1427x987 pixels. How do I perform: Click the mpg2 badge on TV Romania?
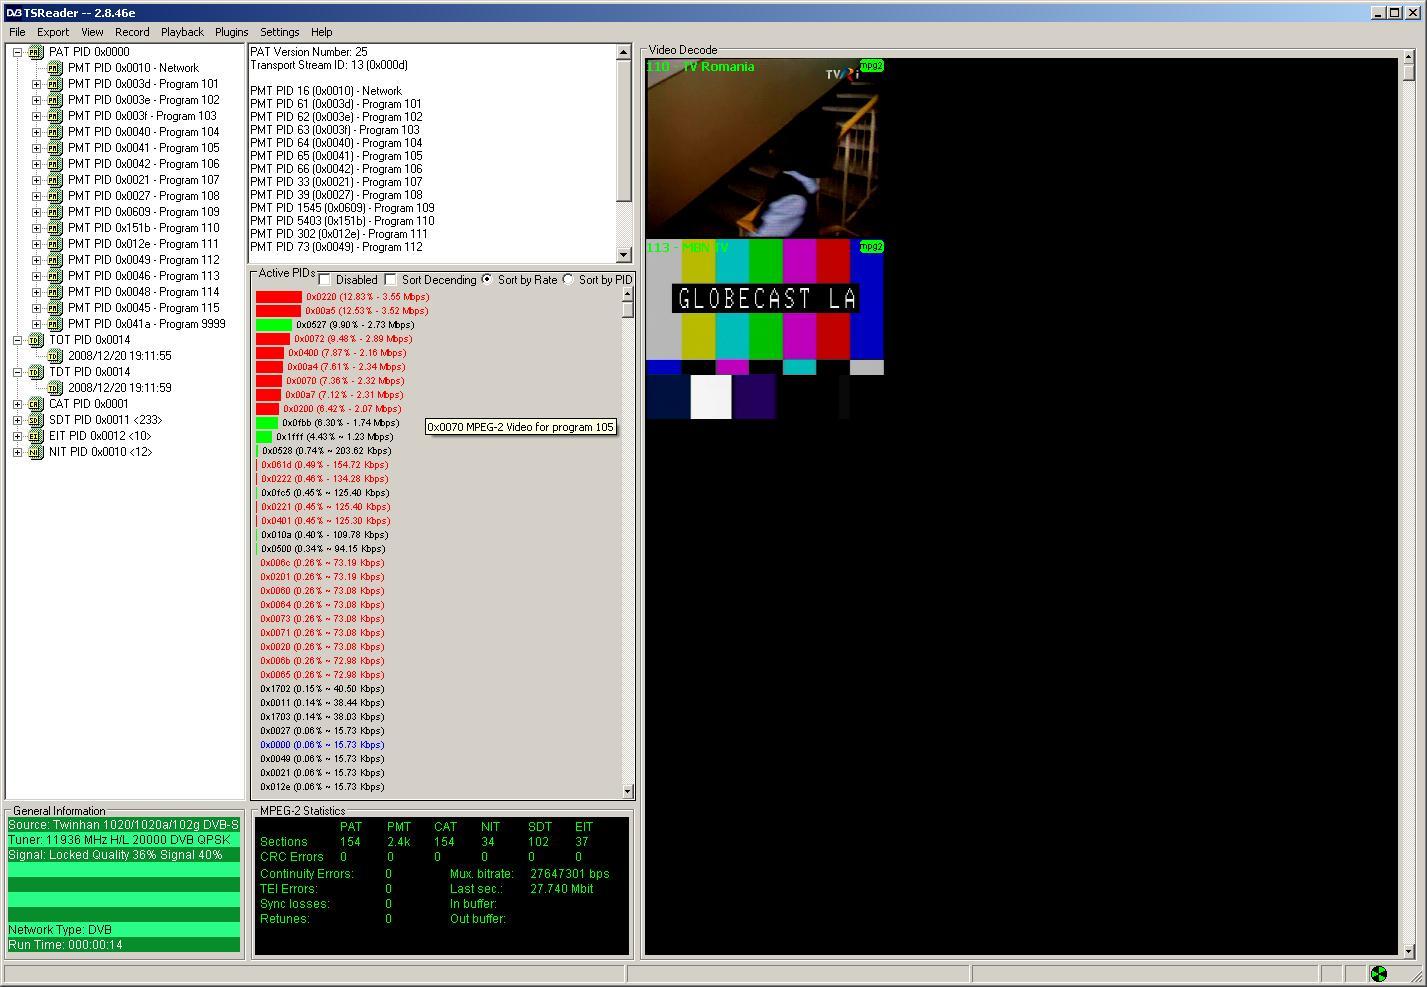click(x=871, y=66)
